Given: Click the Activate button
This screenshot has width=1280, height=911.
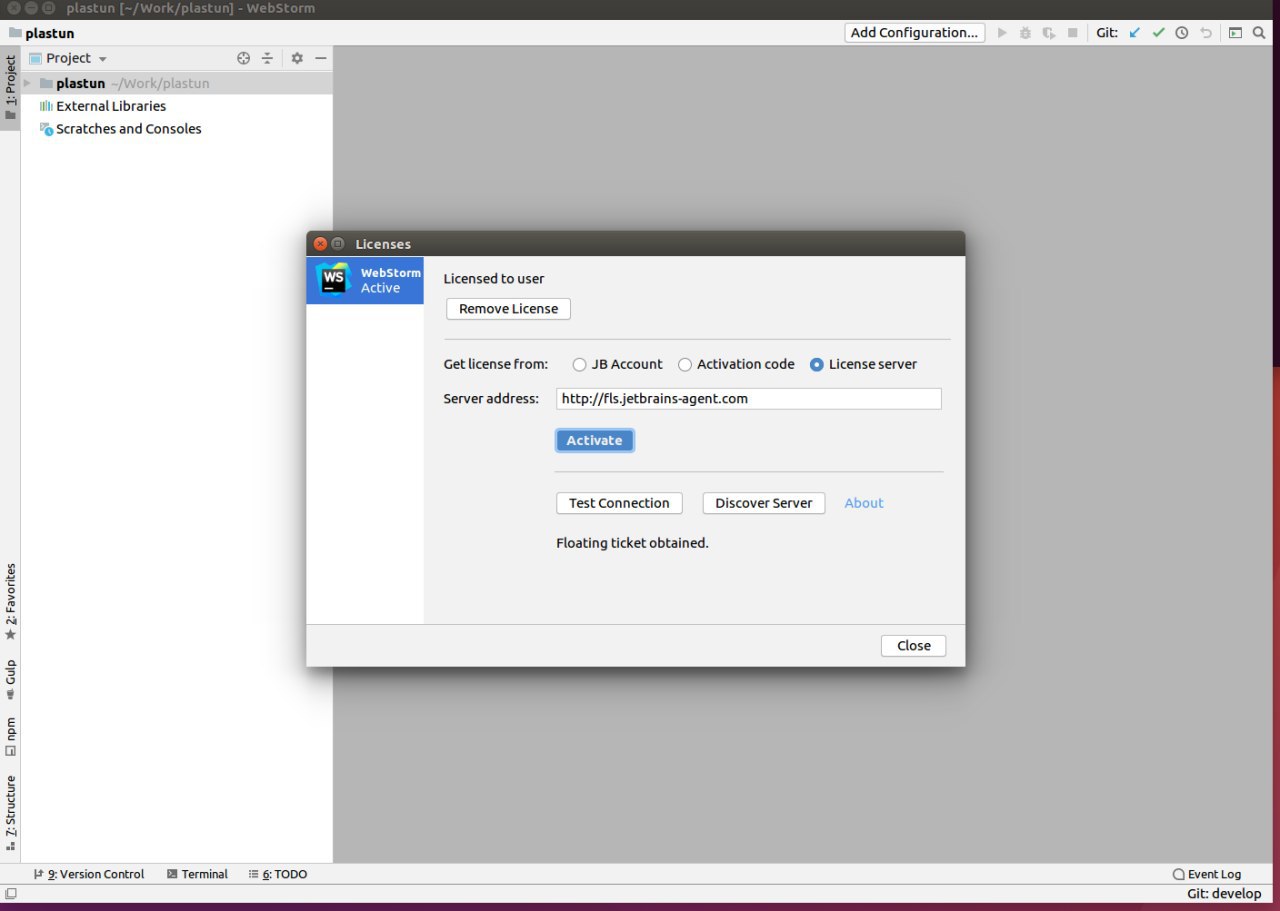Looking at the screenshot, I should (594, 441).
